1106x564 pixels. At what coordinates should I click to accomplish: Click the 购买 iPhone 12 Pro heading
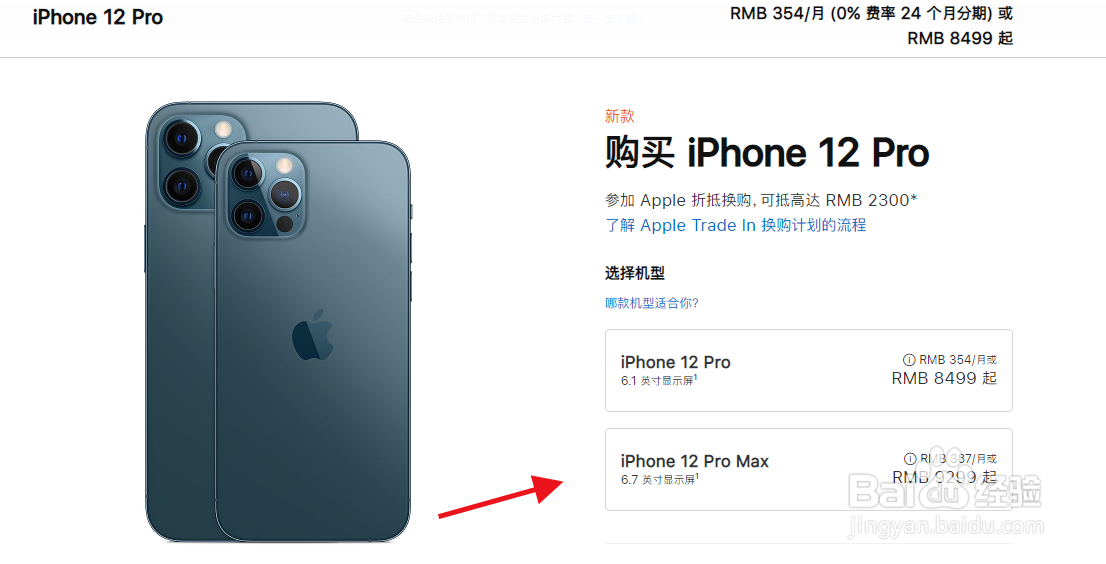click(x=767, y=153)
